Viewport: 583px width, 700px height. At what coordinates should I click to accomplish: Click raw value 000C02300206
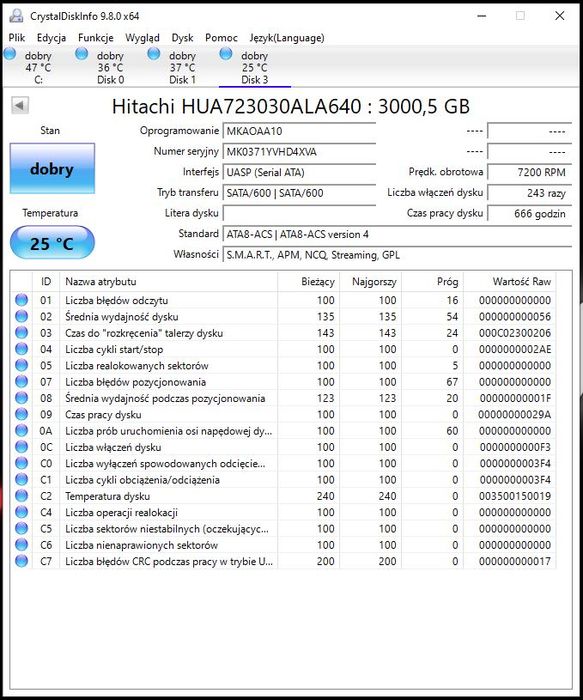click(515, 333)
